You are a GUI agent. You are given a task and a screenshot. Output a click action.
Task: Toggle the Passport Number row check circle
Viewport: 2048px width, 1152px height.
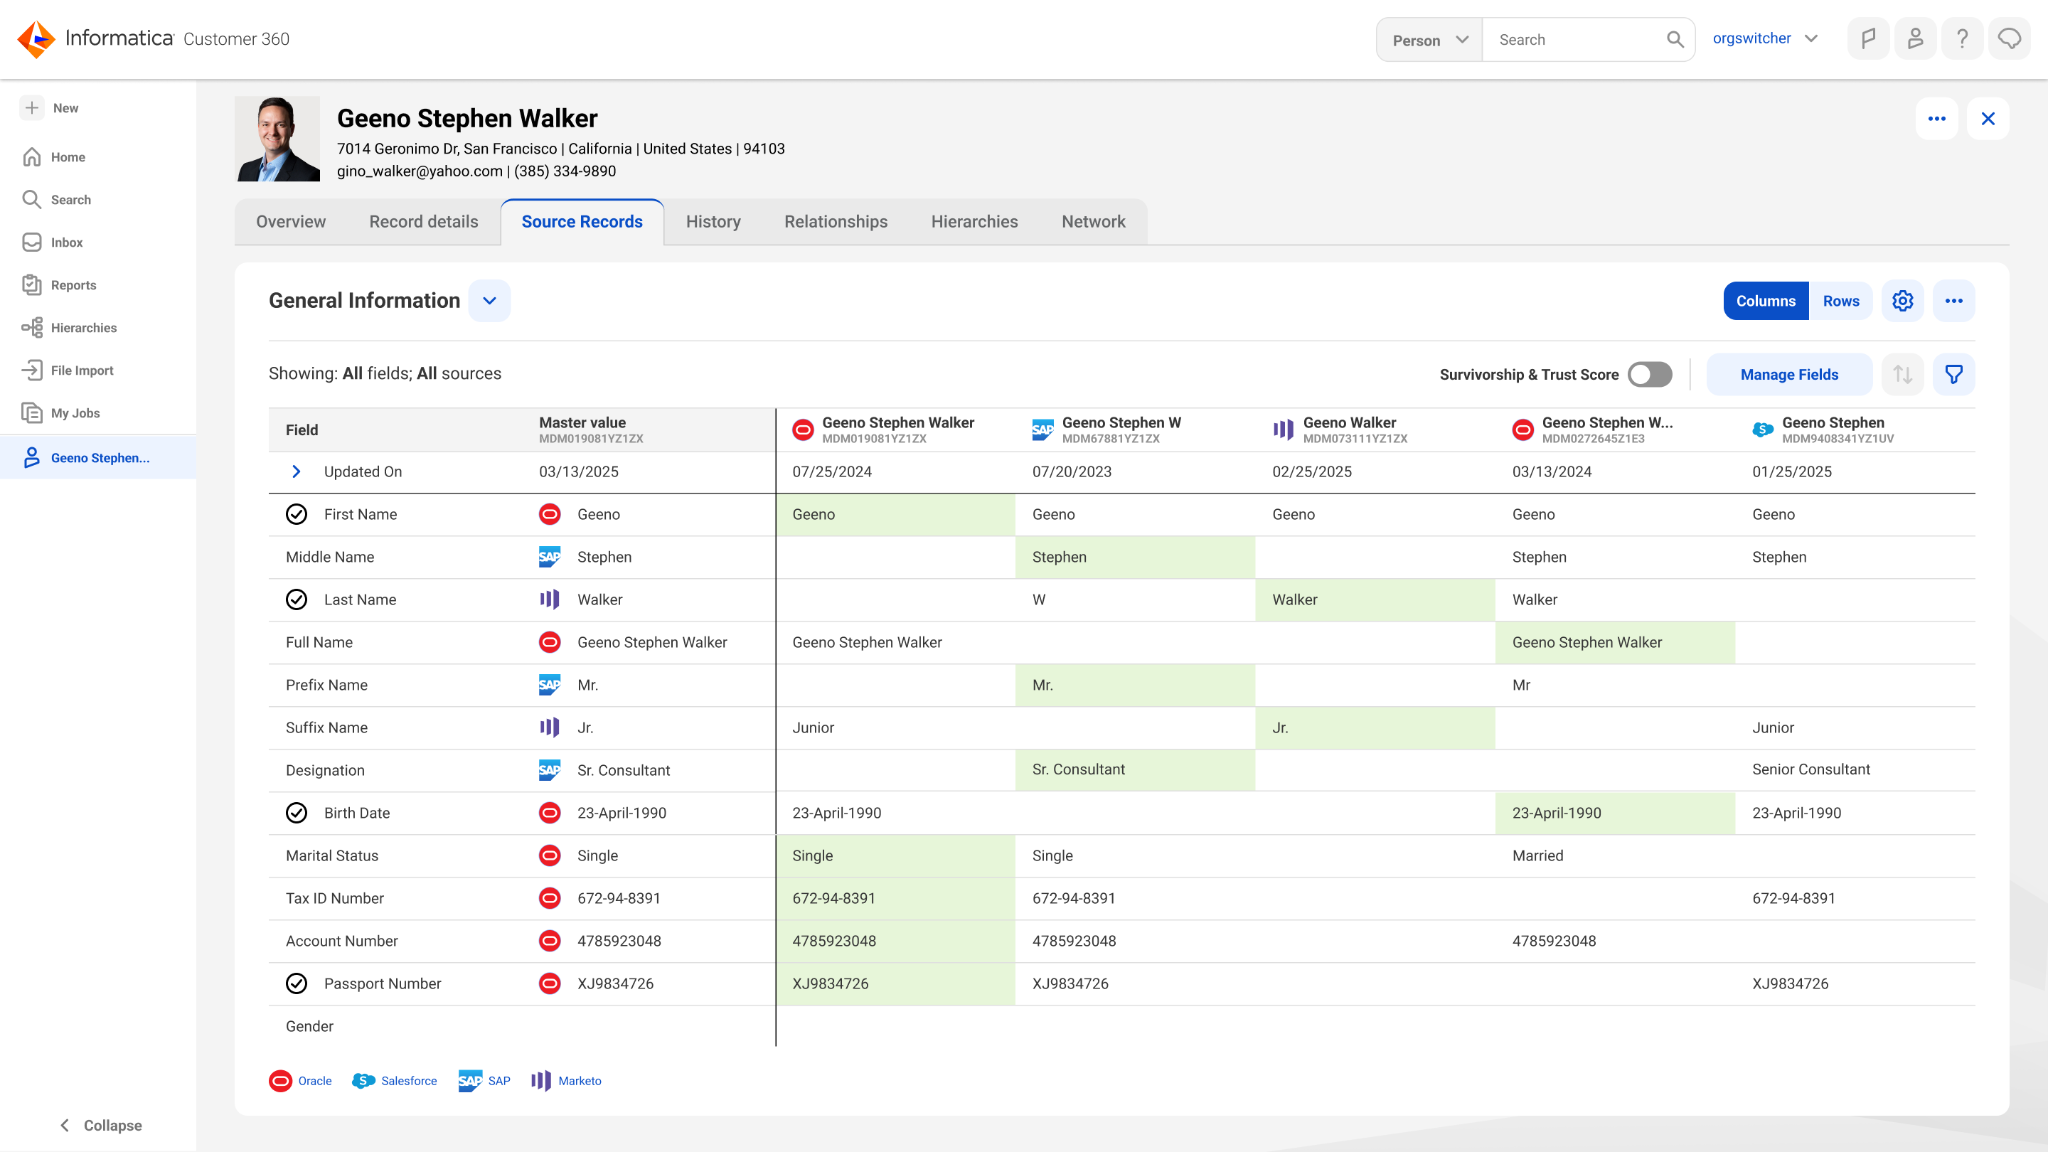click(297, 984)
